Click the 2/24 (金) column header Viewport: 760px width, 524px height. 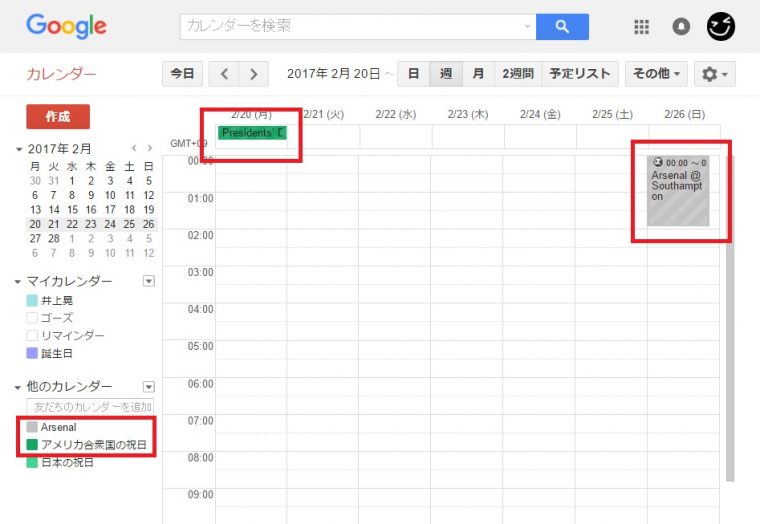point(540,114)
